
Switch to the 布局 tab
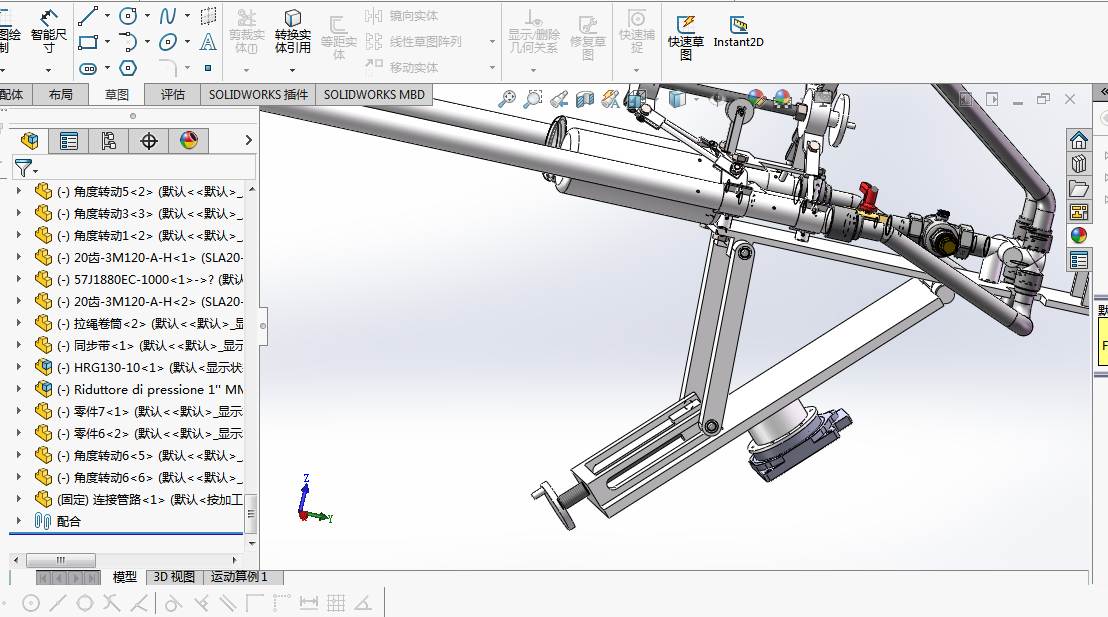(x=61, y=94)
